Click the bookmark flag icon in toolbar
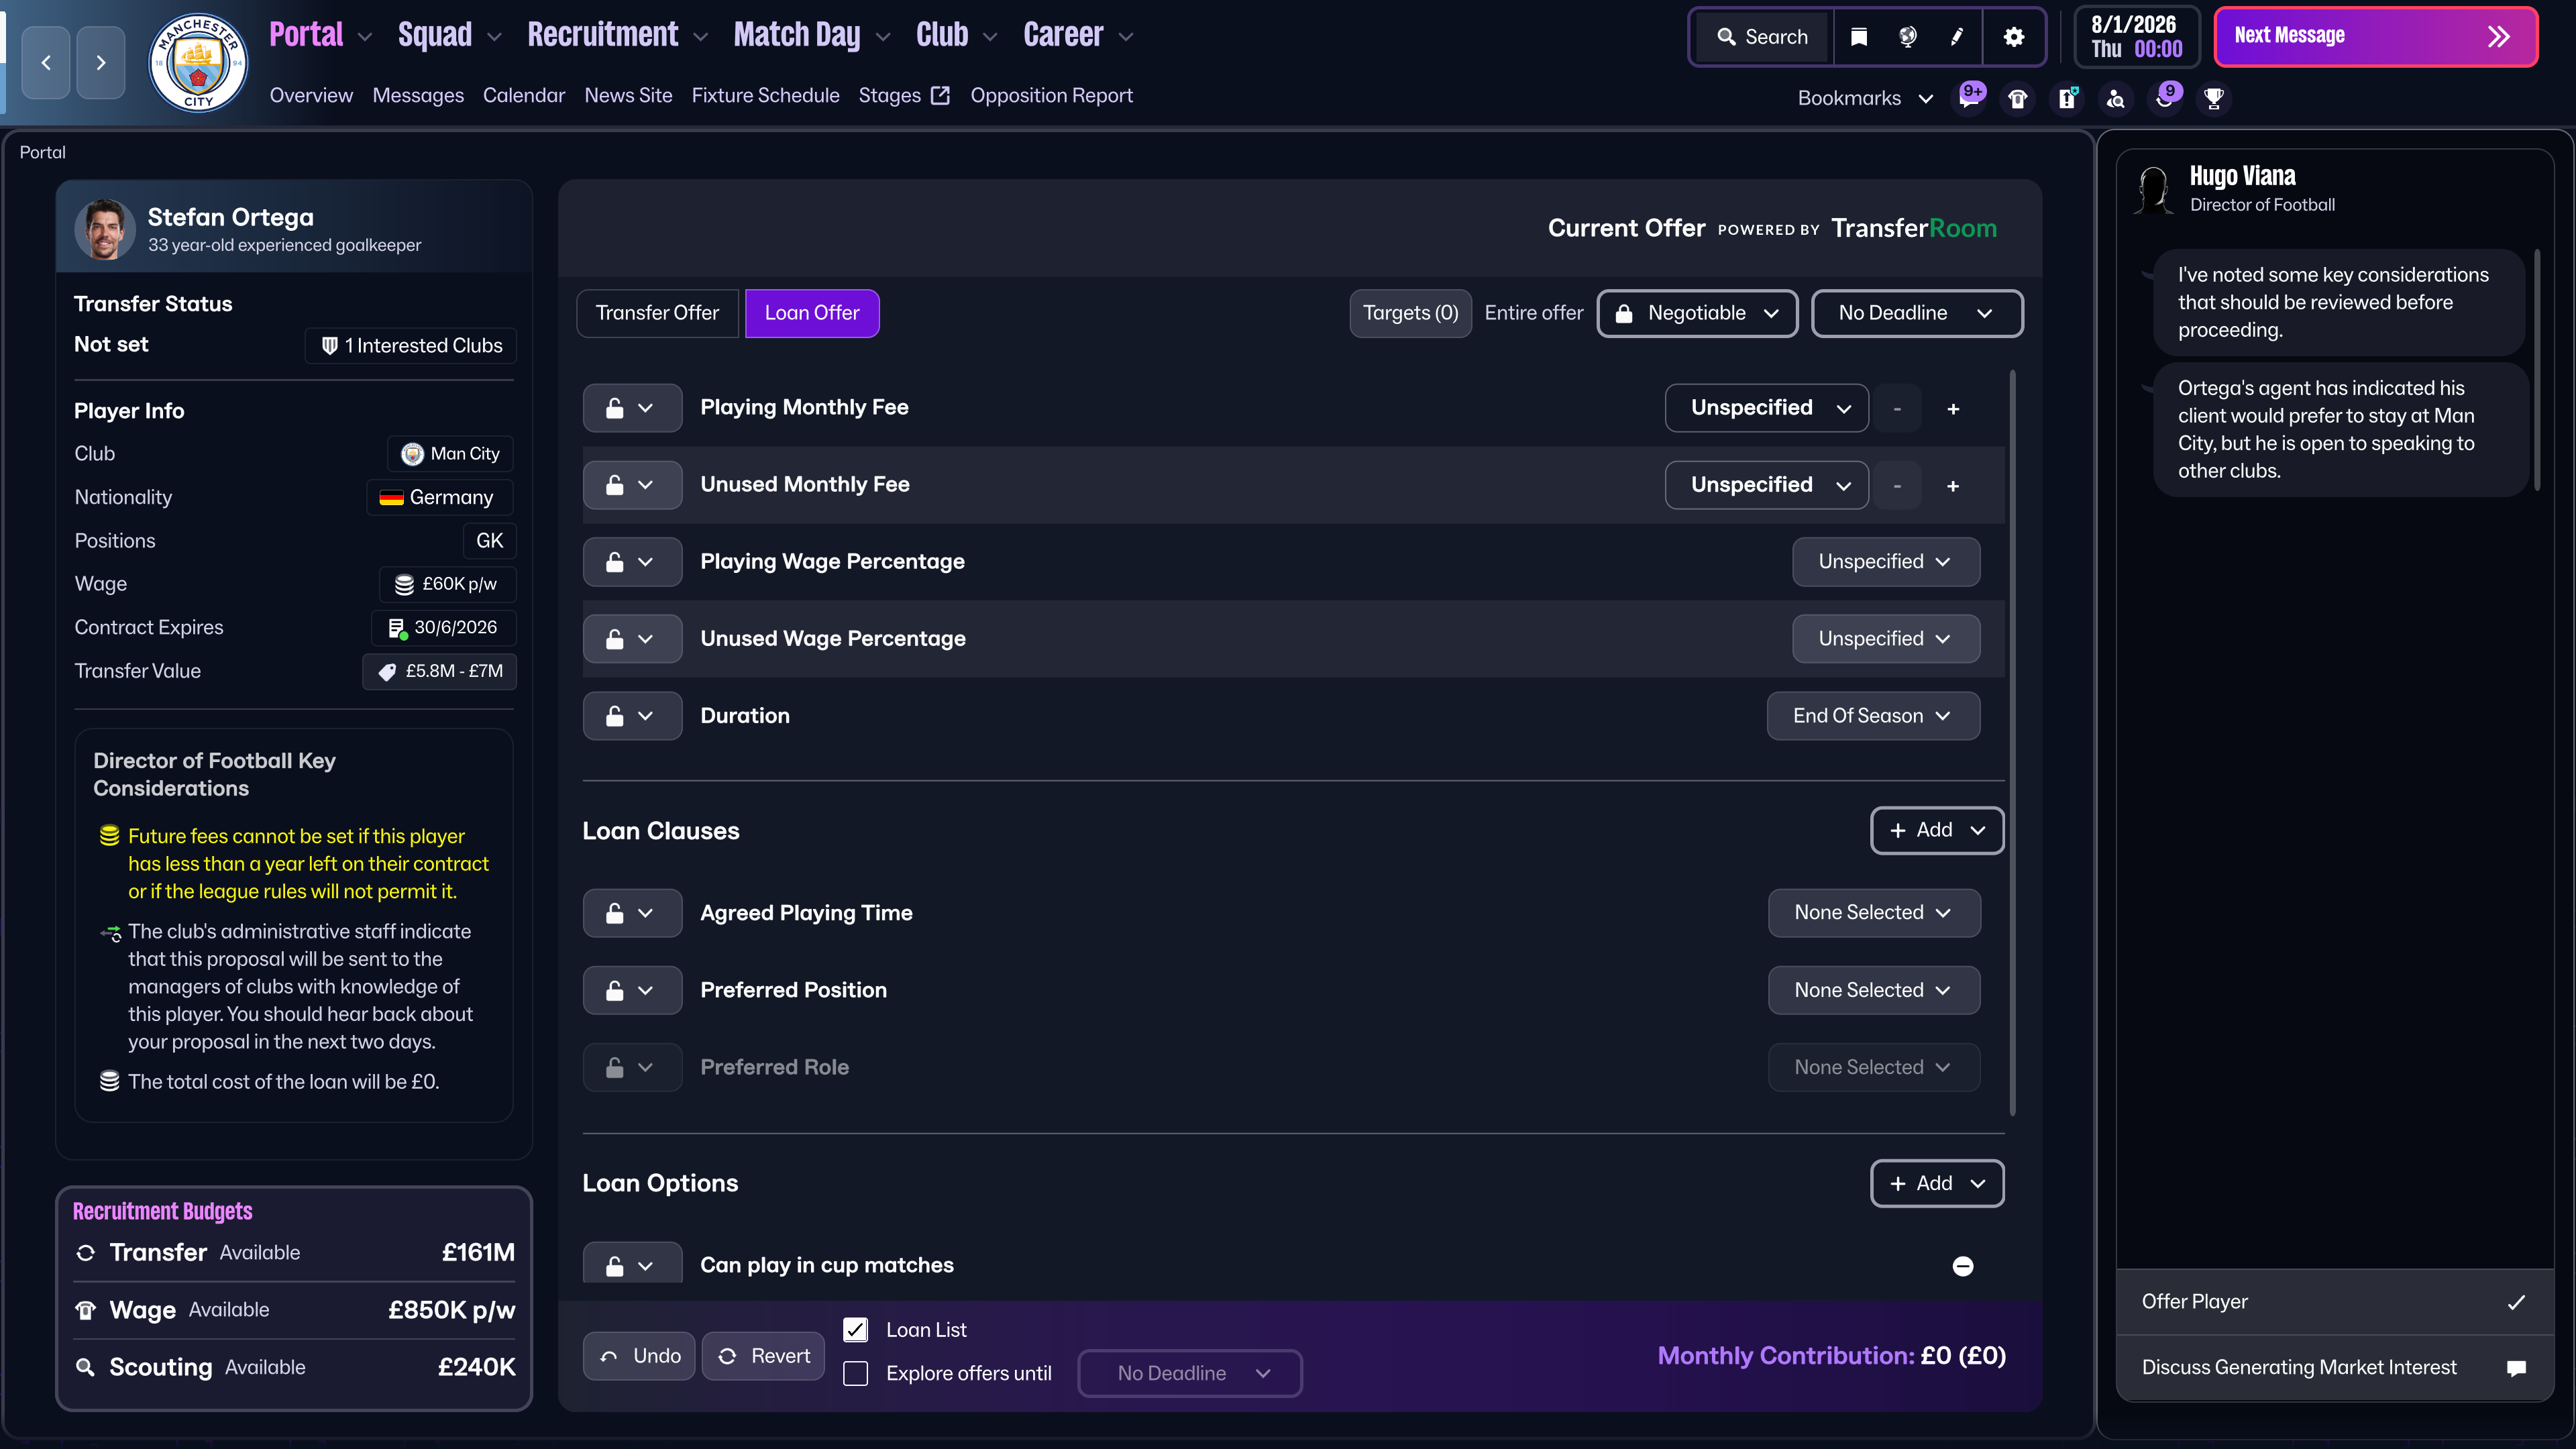The width and height of the screenshot is (2576, 1449). tap(1858, 37)
